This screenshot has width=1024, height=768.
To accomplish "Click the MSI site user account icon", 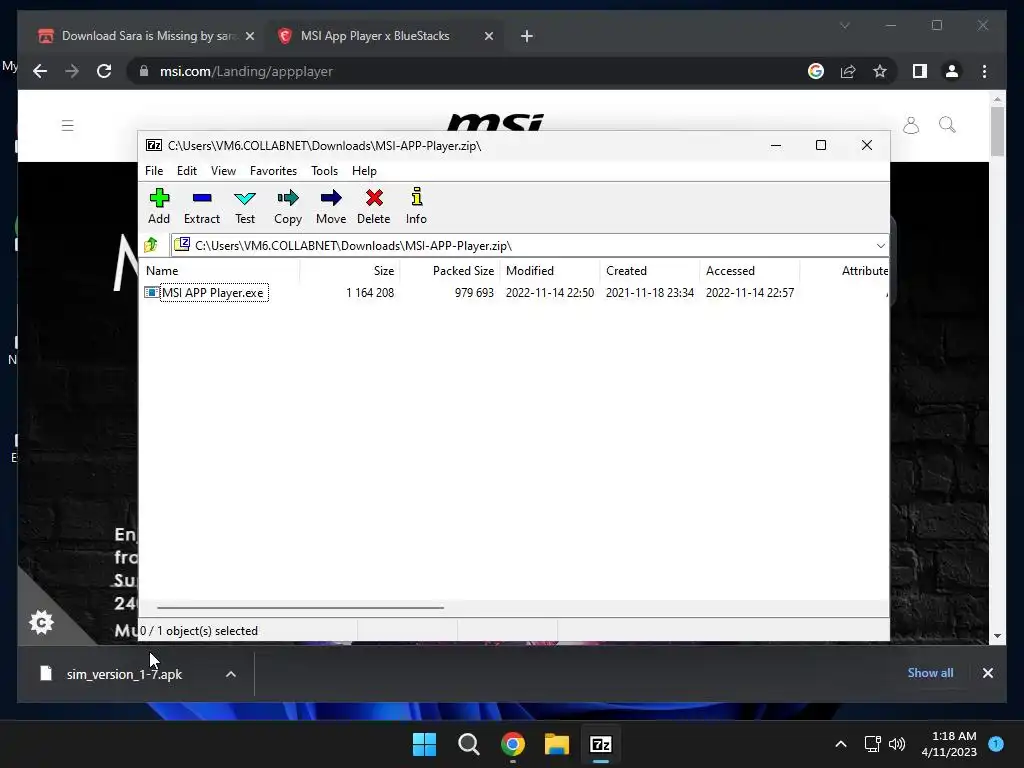I will tap(911, 125).
